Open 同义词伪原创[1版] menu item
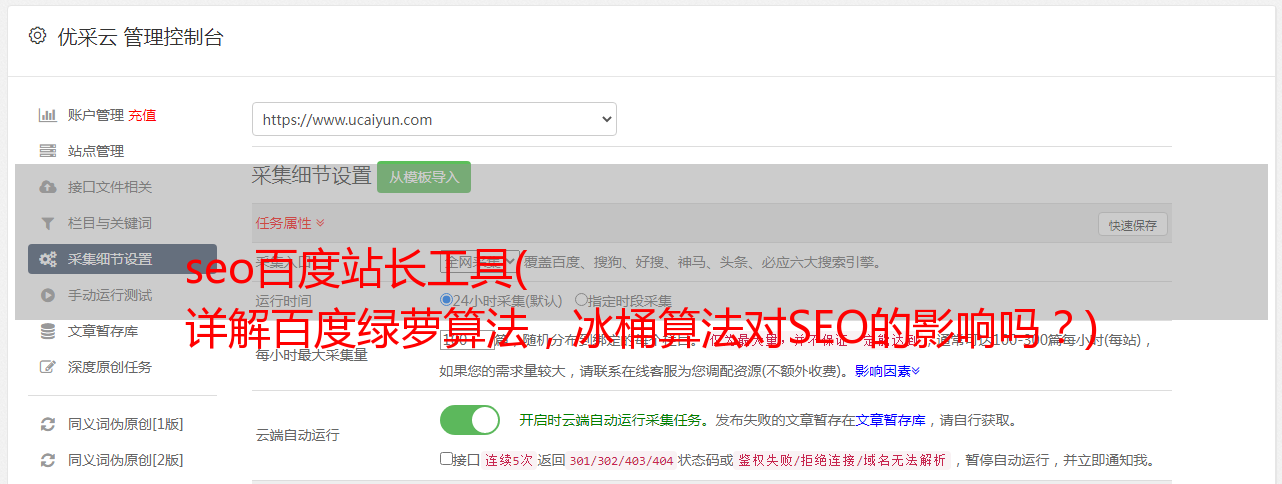The width and height of the screenshot is (1282, 484). tap(126, 424)
